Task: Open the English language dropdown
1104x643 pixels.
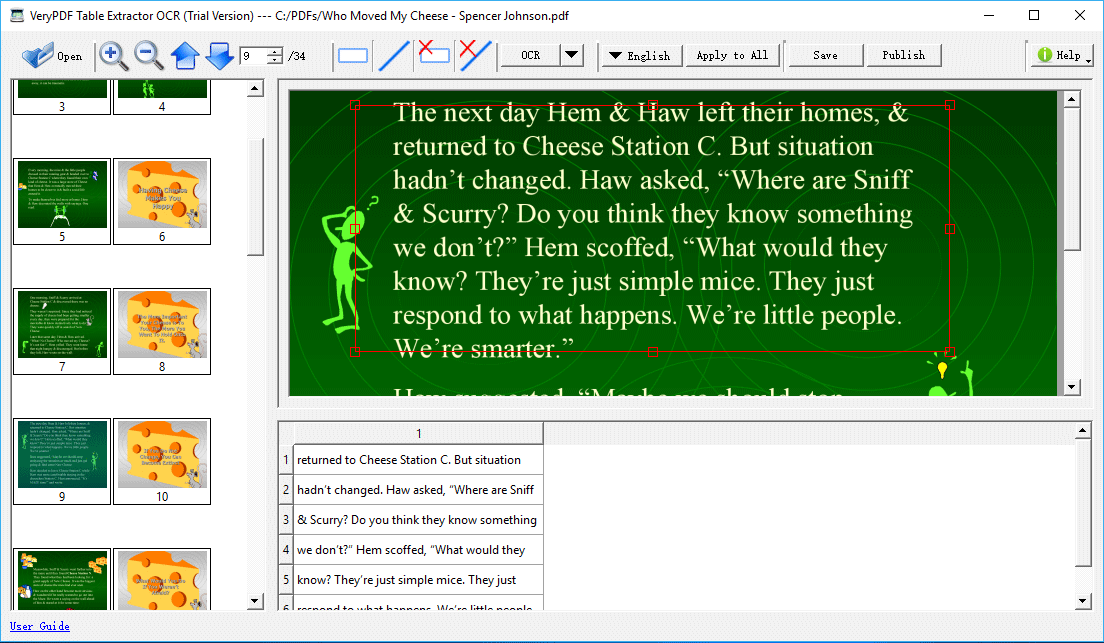Action: (640, 55)
